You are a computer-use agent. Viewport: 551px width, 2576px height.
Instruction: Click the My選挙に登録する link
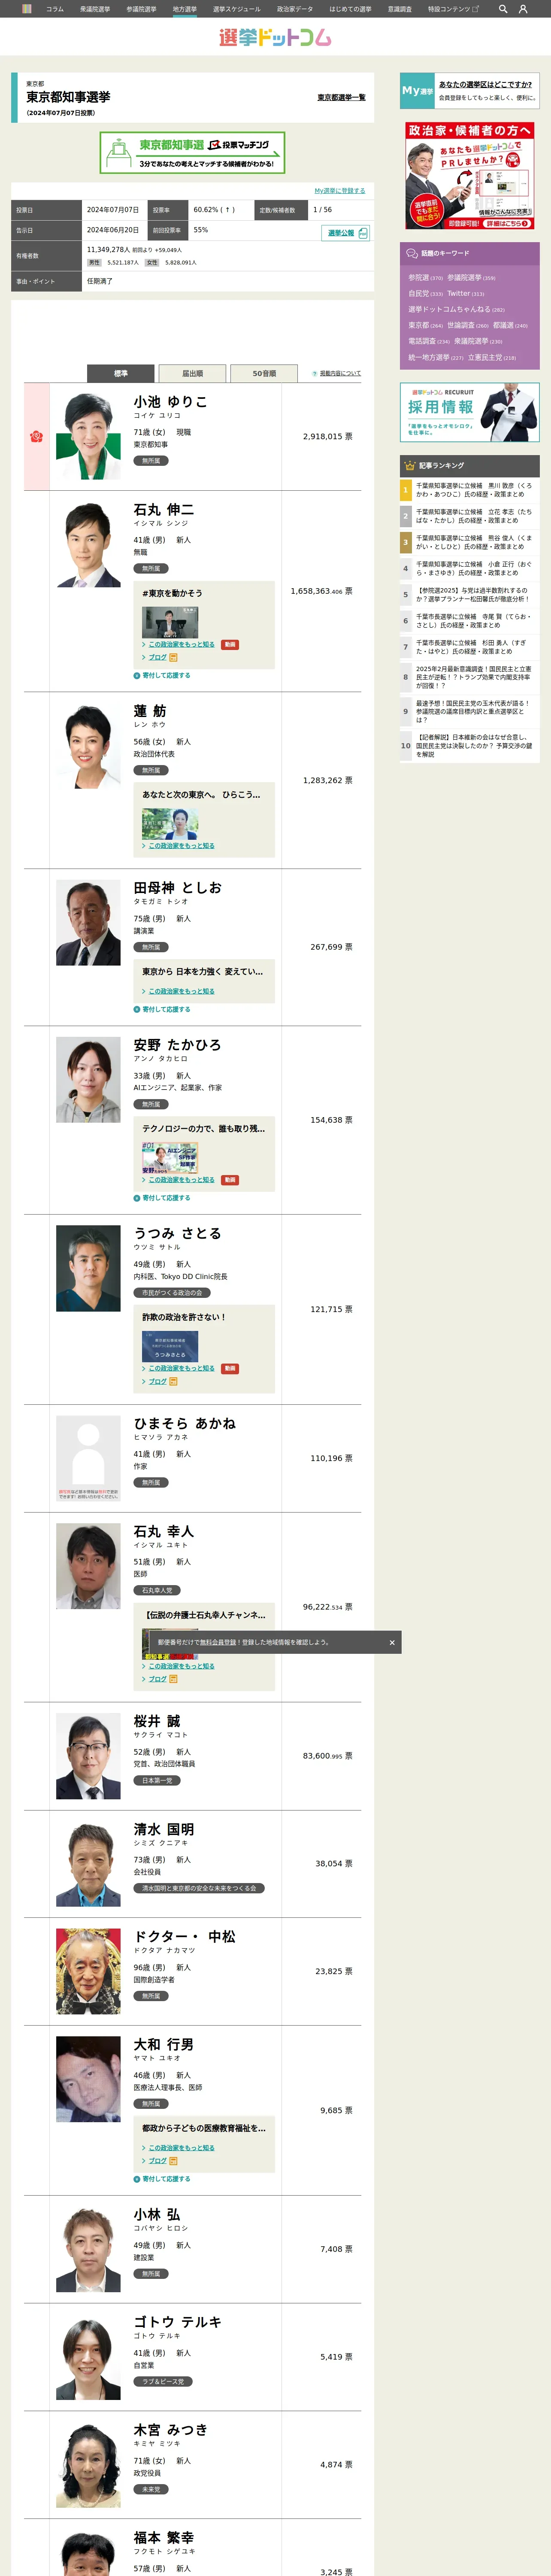pyautogui.click(x=339, y=190)
